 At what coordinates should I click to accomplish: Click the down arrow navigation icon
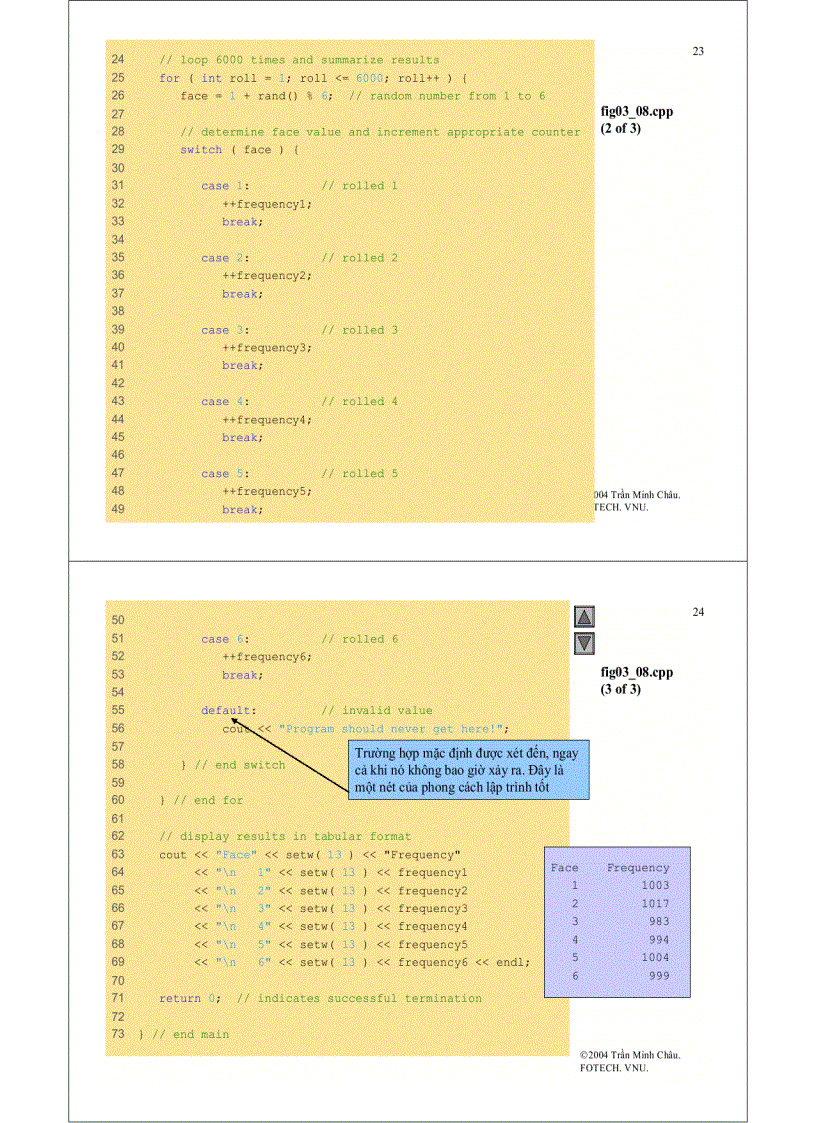pyautogui.click(x=585, y=643)
